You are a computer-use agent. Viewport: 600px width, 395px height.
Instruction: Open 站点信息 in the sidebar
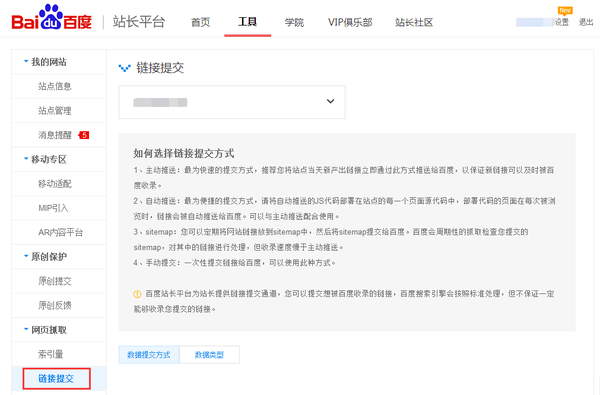(55, 86)
